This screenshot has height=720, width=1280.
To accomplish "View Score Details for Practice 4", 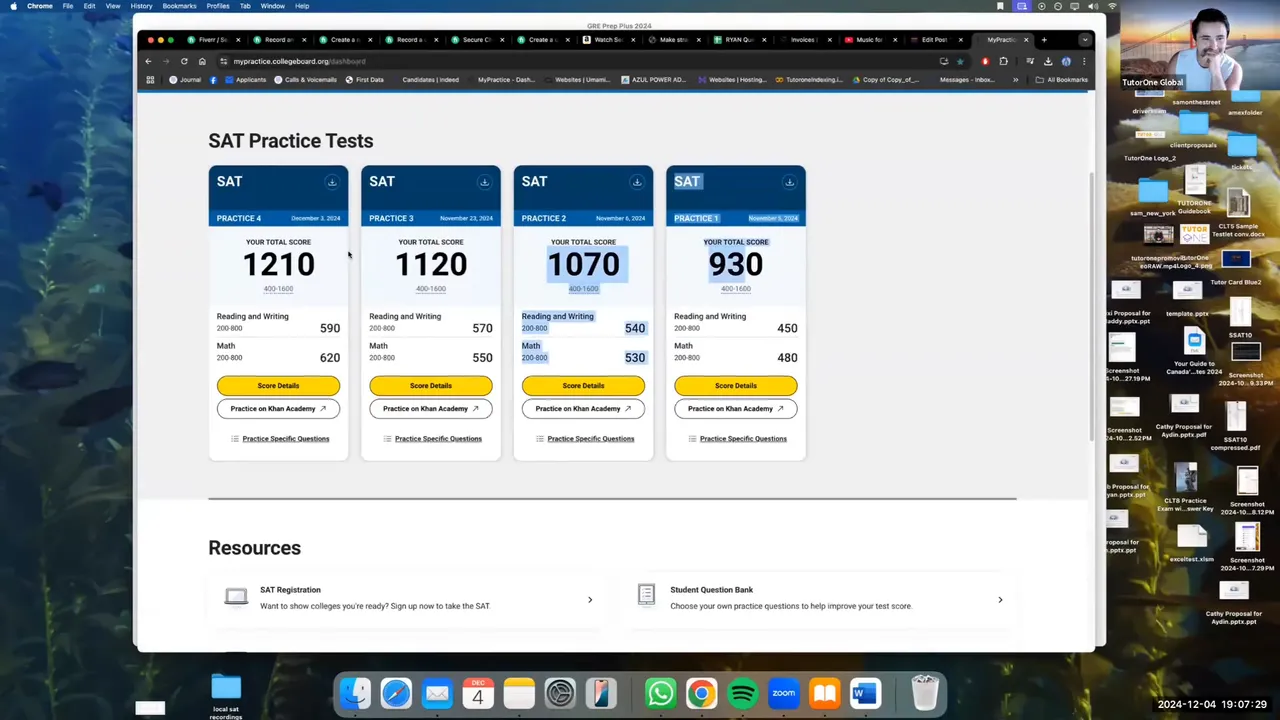I will click(x=278, y=385).
